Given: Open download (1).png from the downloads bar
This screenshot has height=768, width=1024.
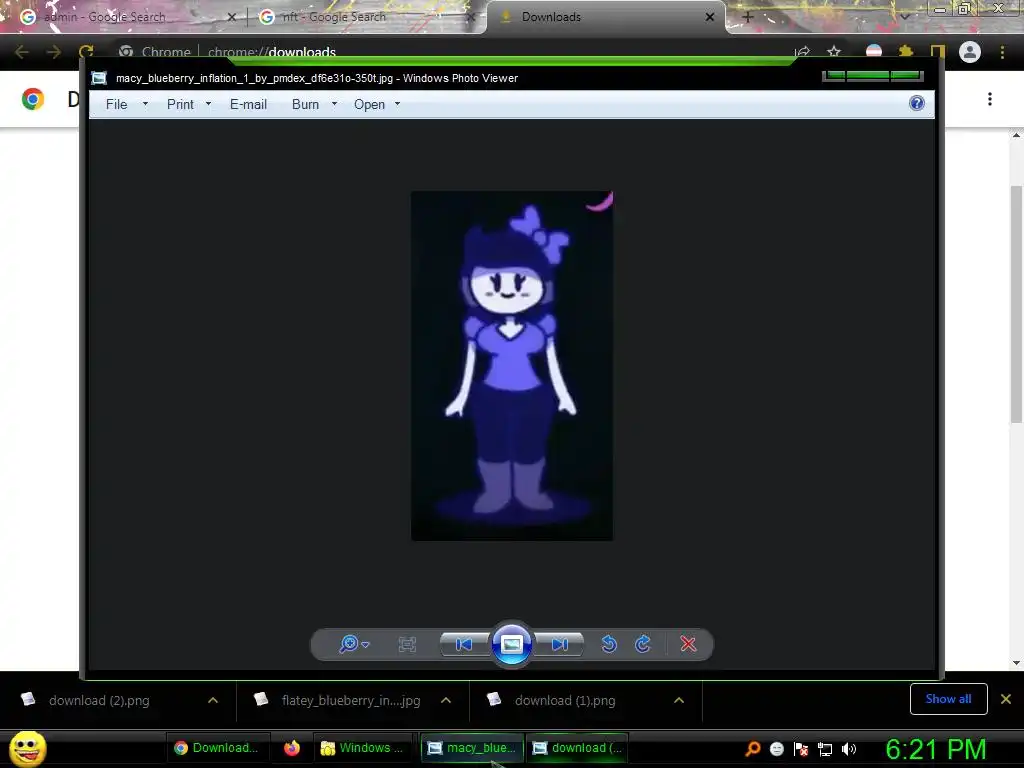Looking at the screenshot, I should pyautogui.click(x=565, y=700).
